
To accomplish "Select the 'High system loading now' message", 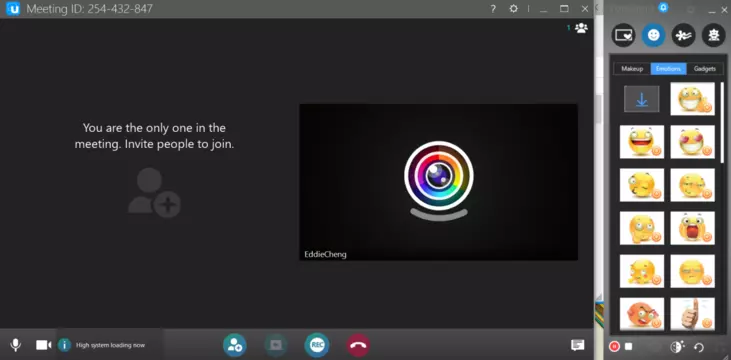I will point(110,346).
